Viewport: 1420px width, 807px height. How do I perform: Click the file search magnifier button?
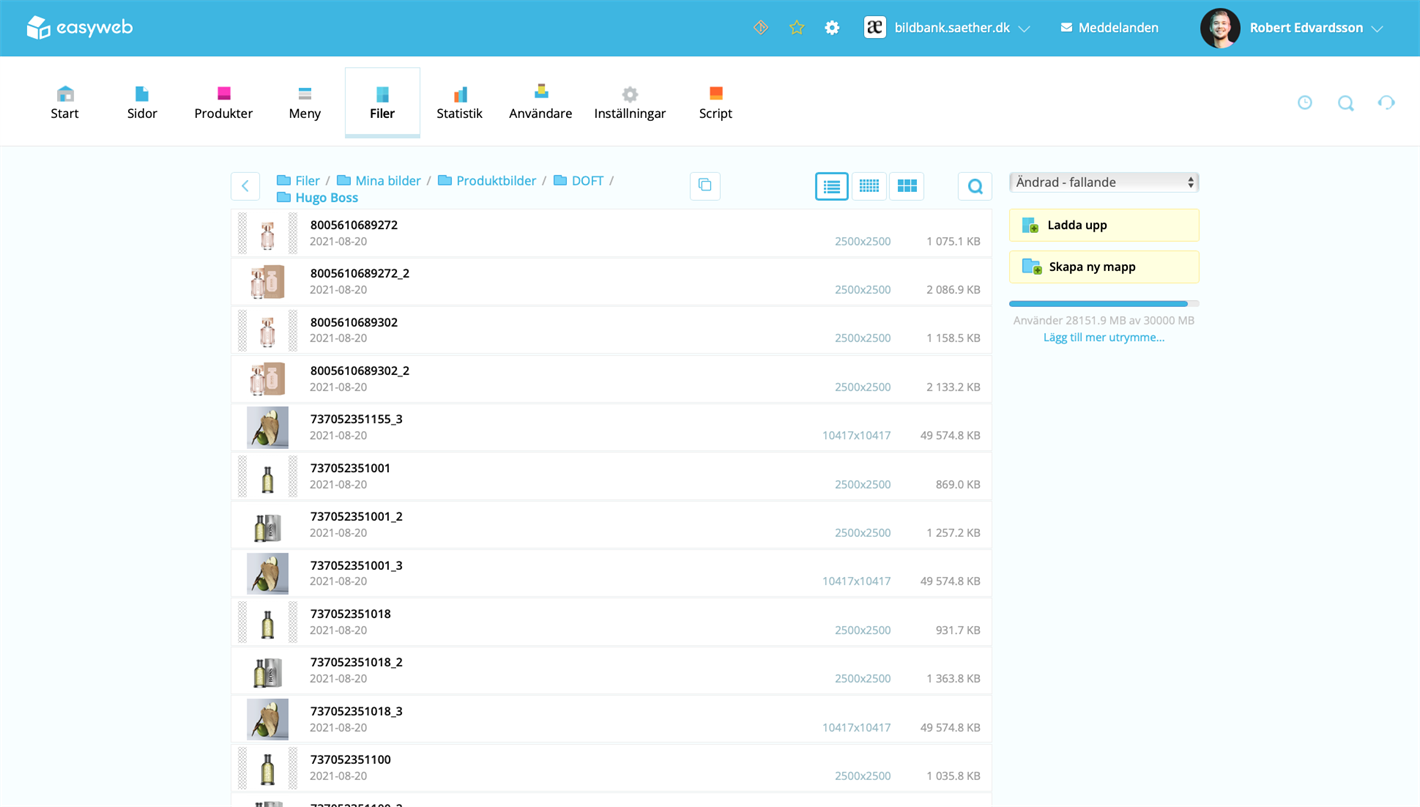point(975,186)
